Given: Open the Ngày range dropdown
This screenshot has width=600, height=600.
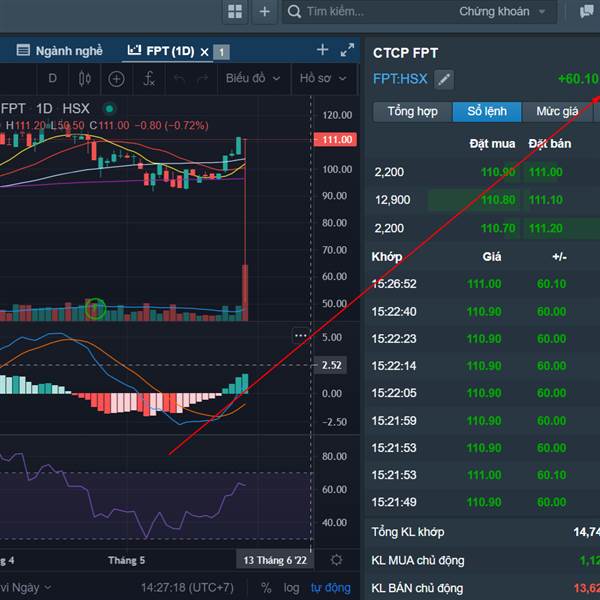Looking at the screenshot, I should tap(25, 588).
